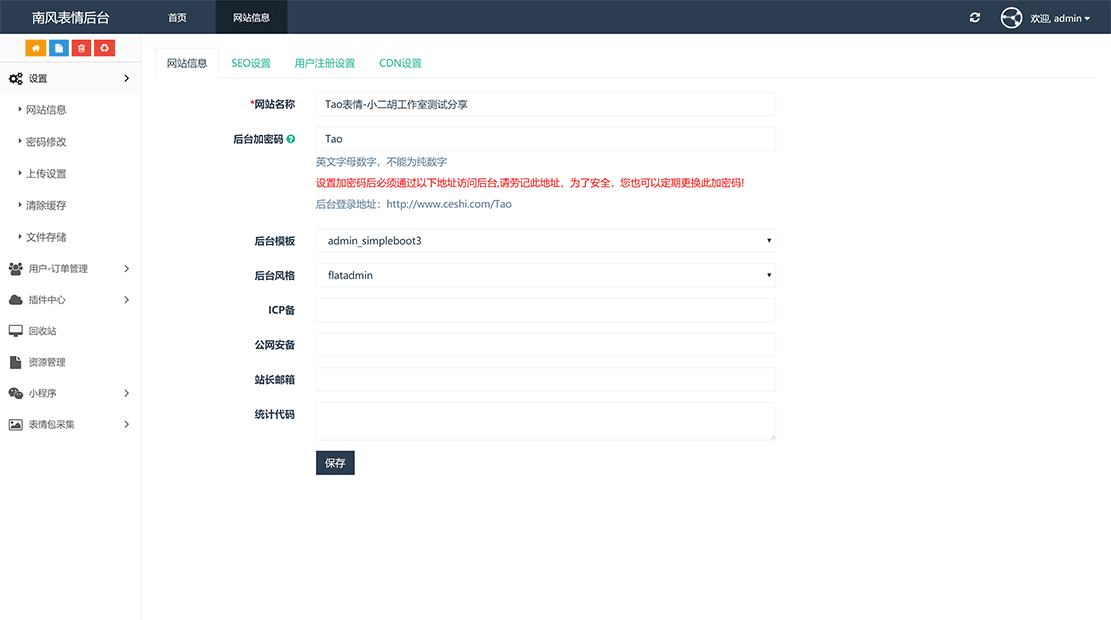Click the globe icon near the admin name
1111x620 pixels.
pyautogui.click(x=1010, y=17)
